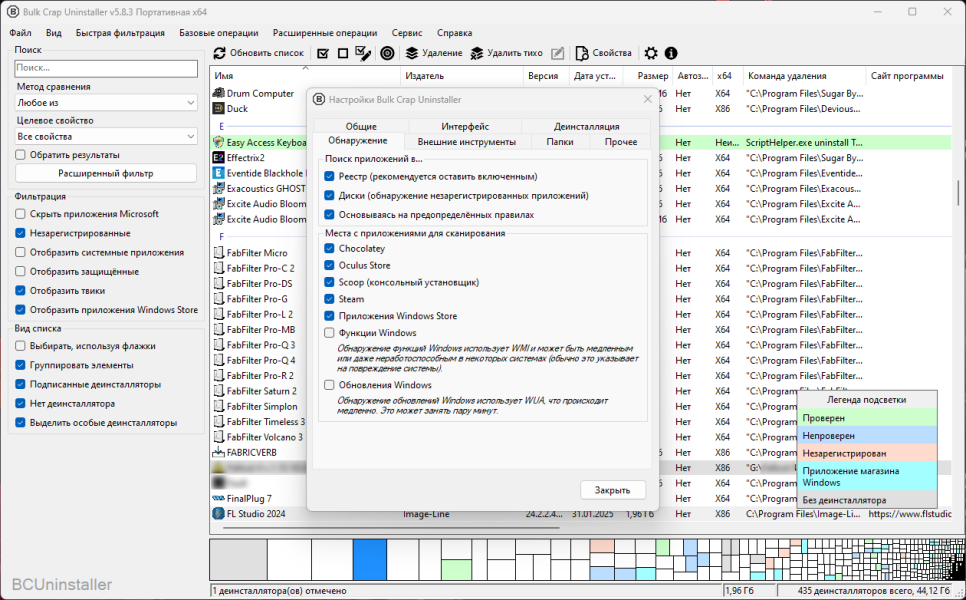Screen dimensions: 966x600
Task: Collapse the F group header in list
Action: coord(222,237)
